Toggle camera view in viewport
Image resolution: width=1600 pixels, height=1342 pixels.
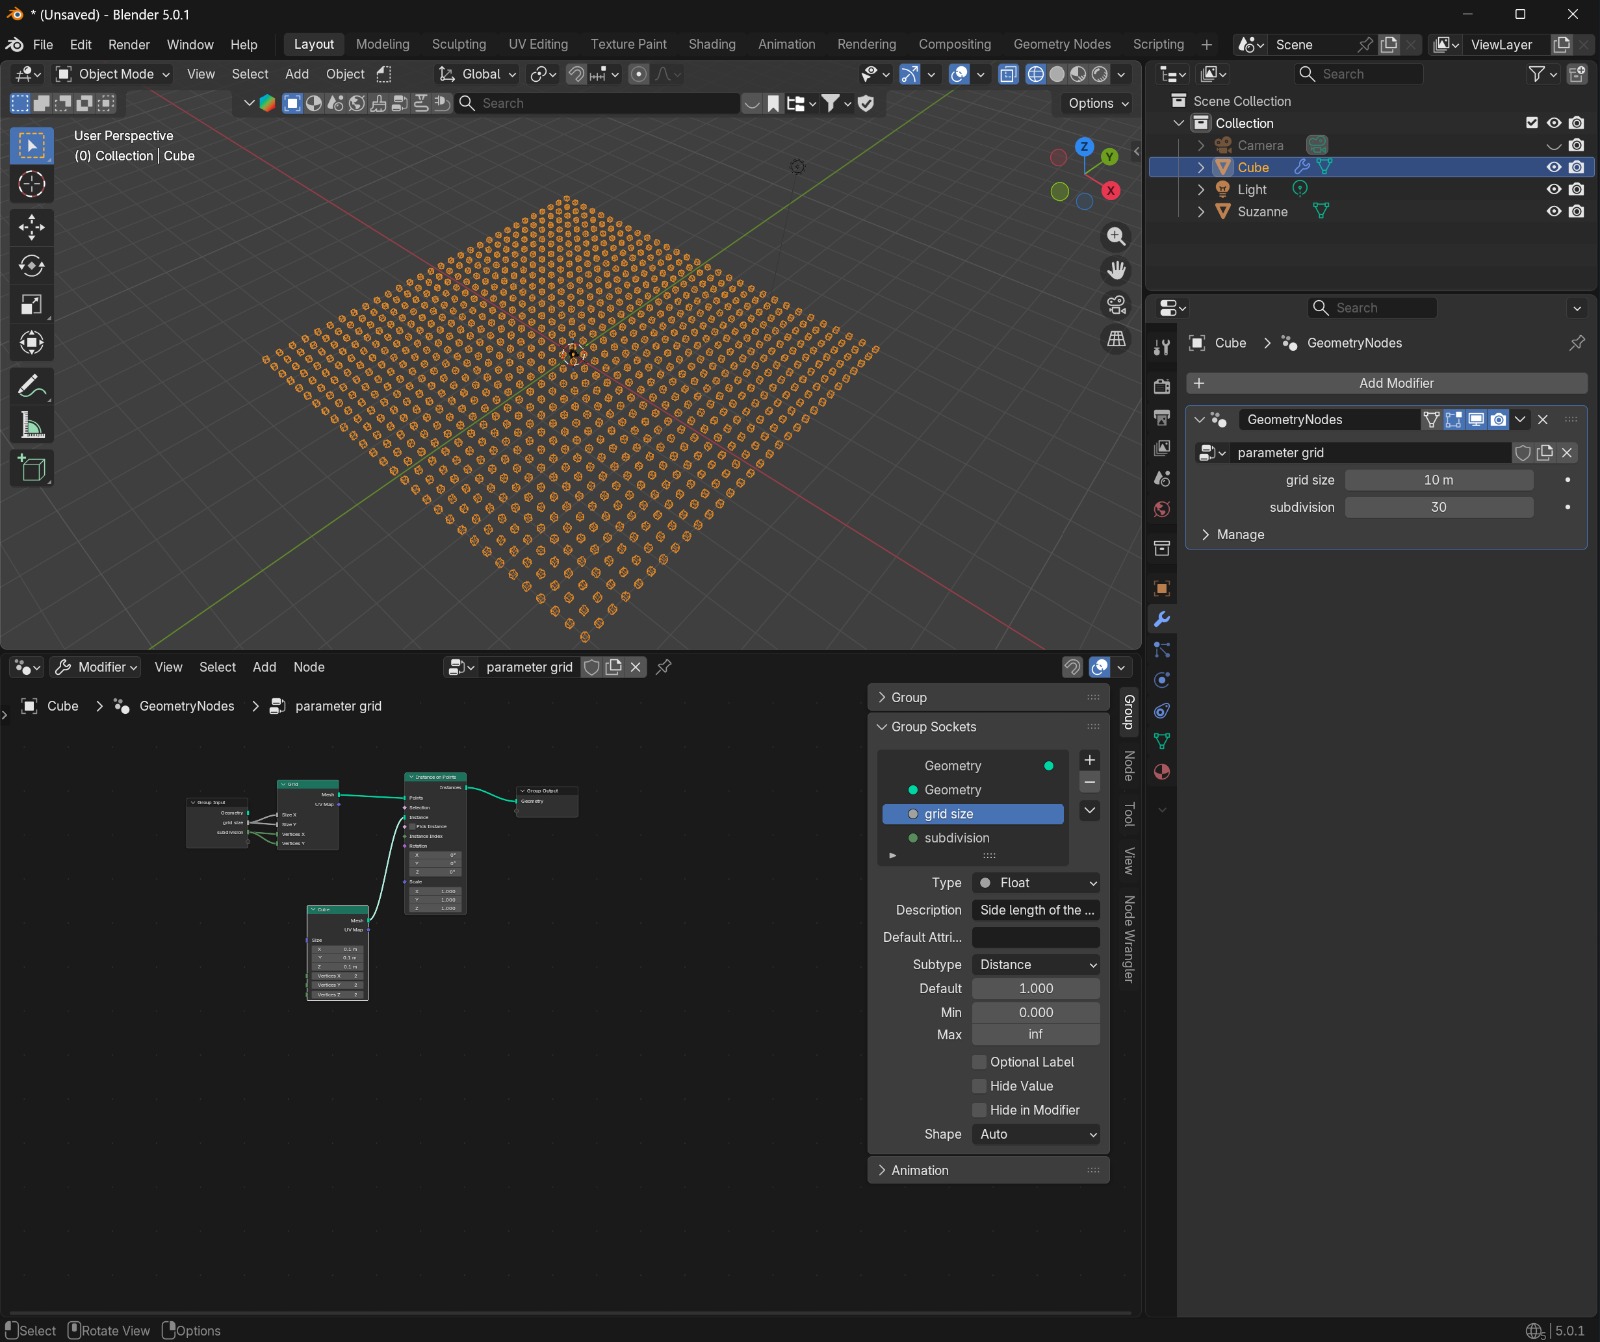(1116, 304)
